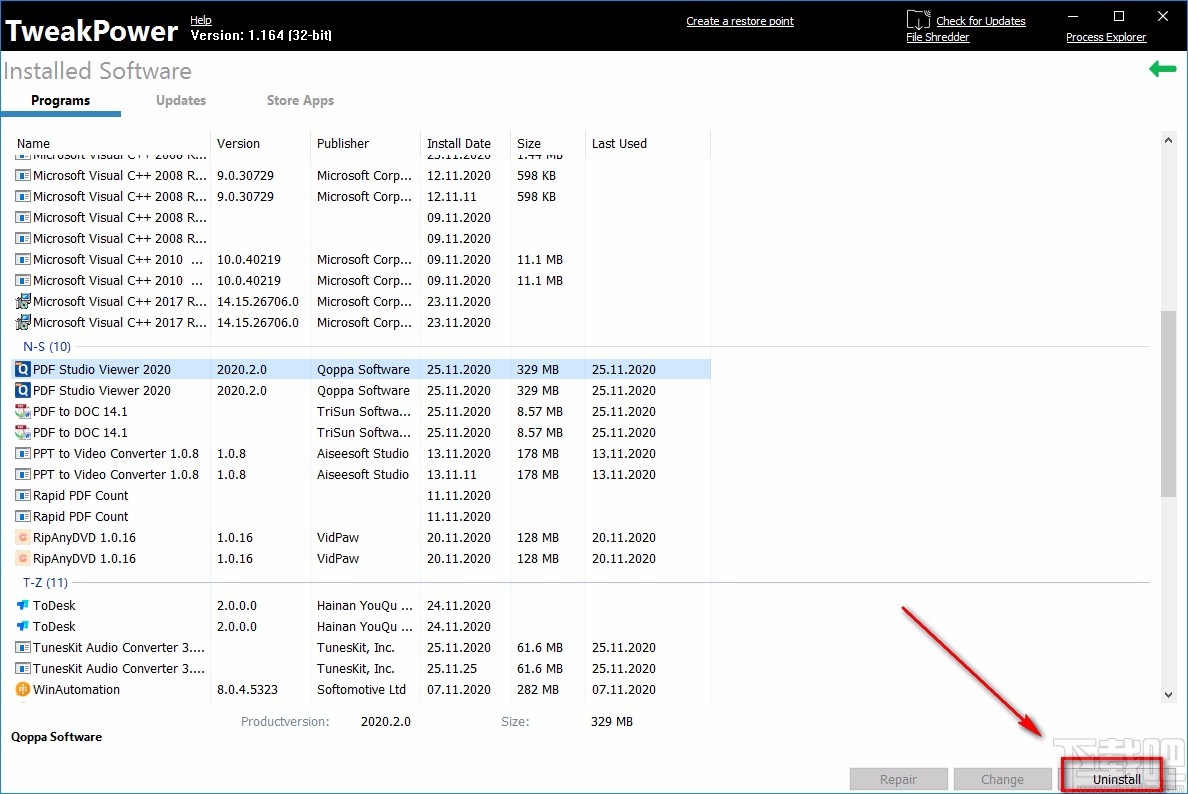Select the highlighted PDF Studio Viewer 2020 name

pos(102,370)
